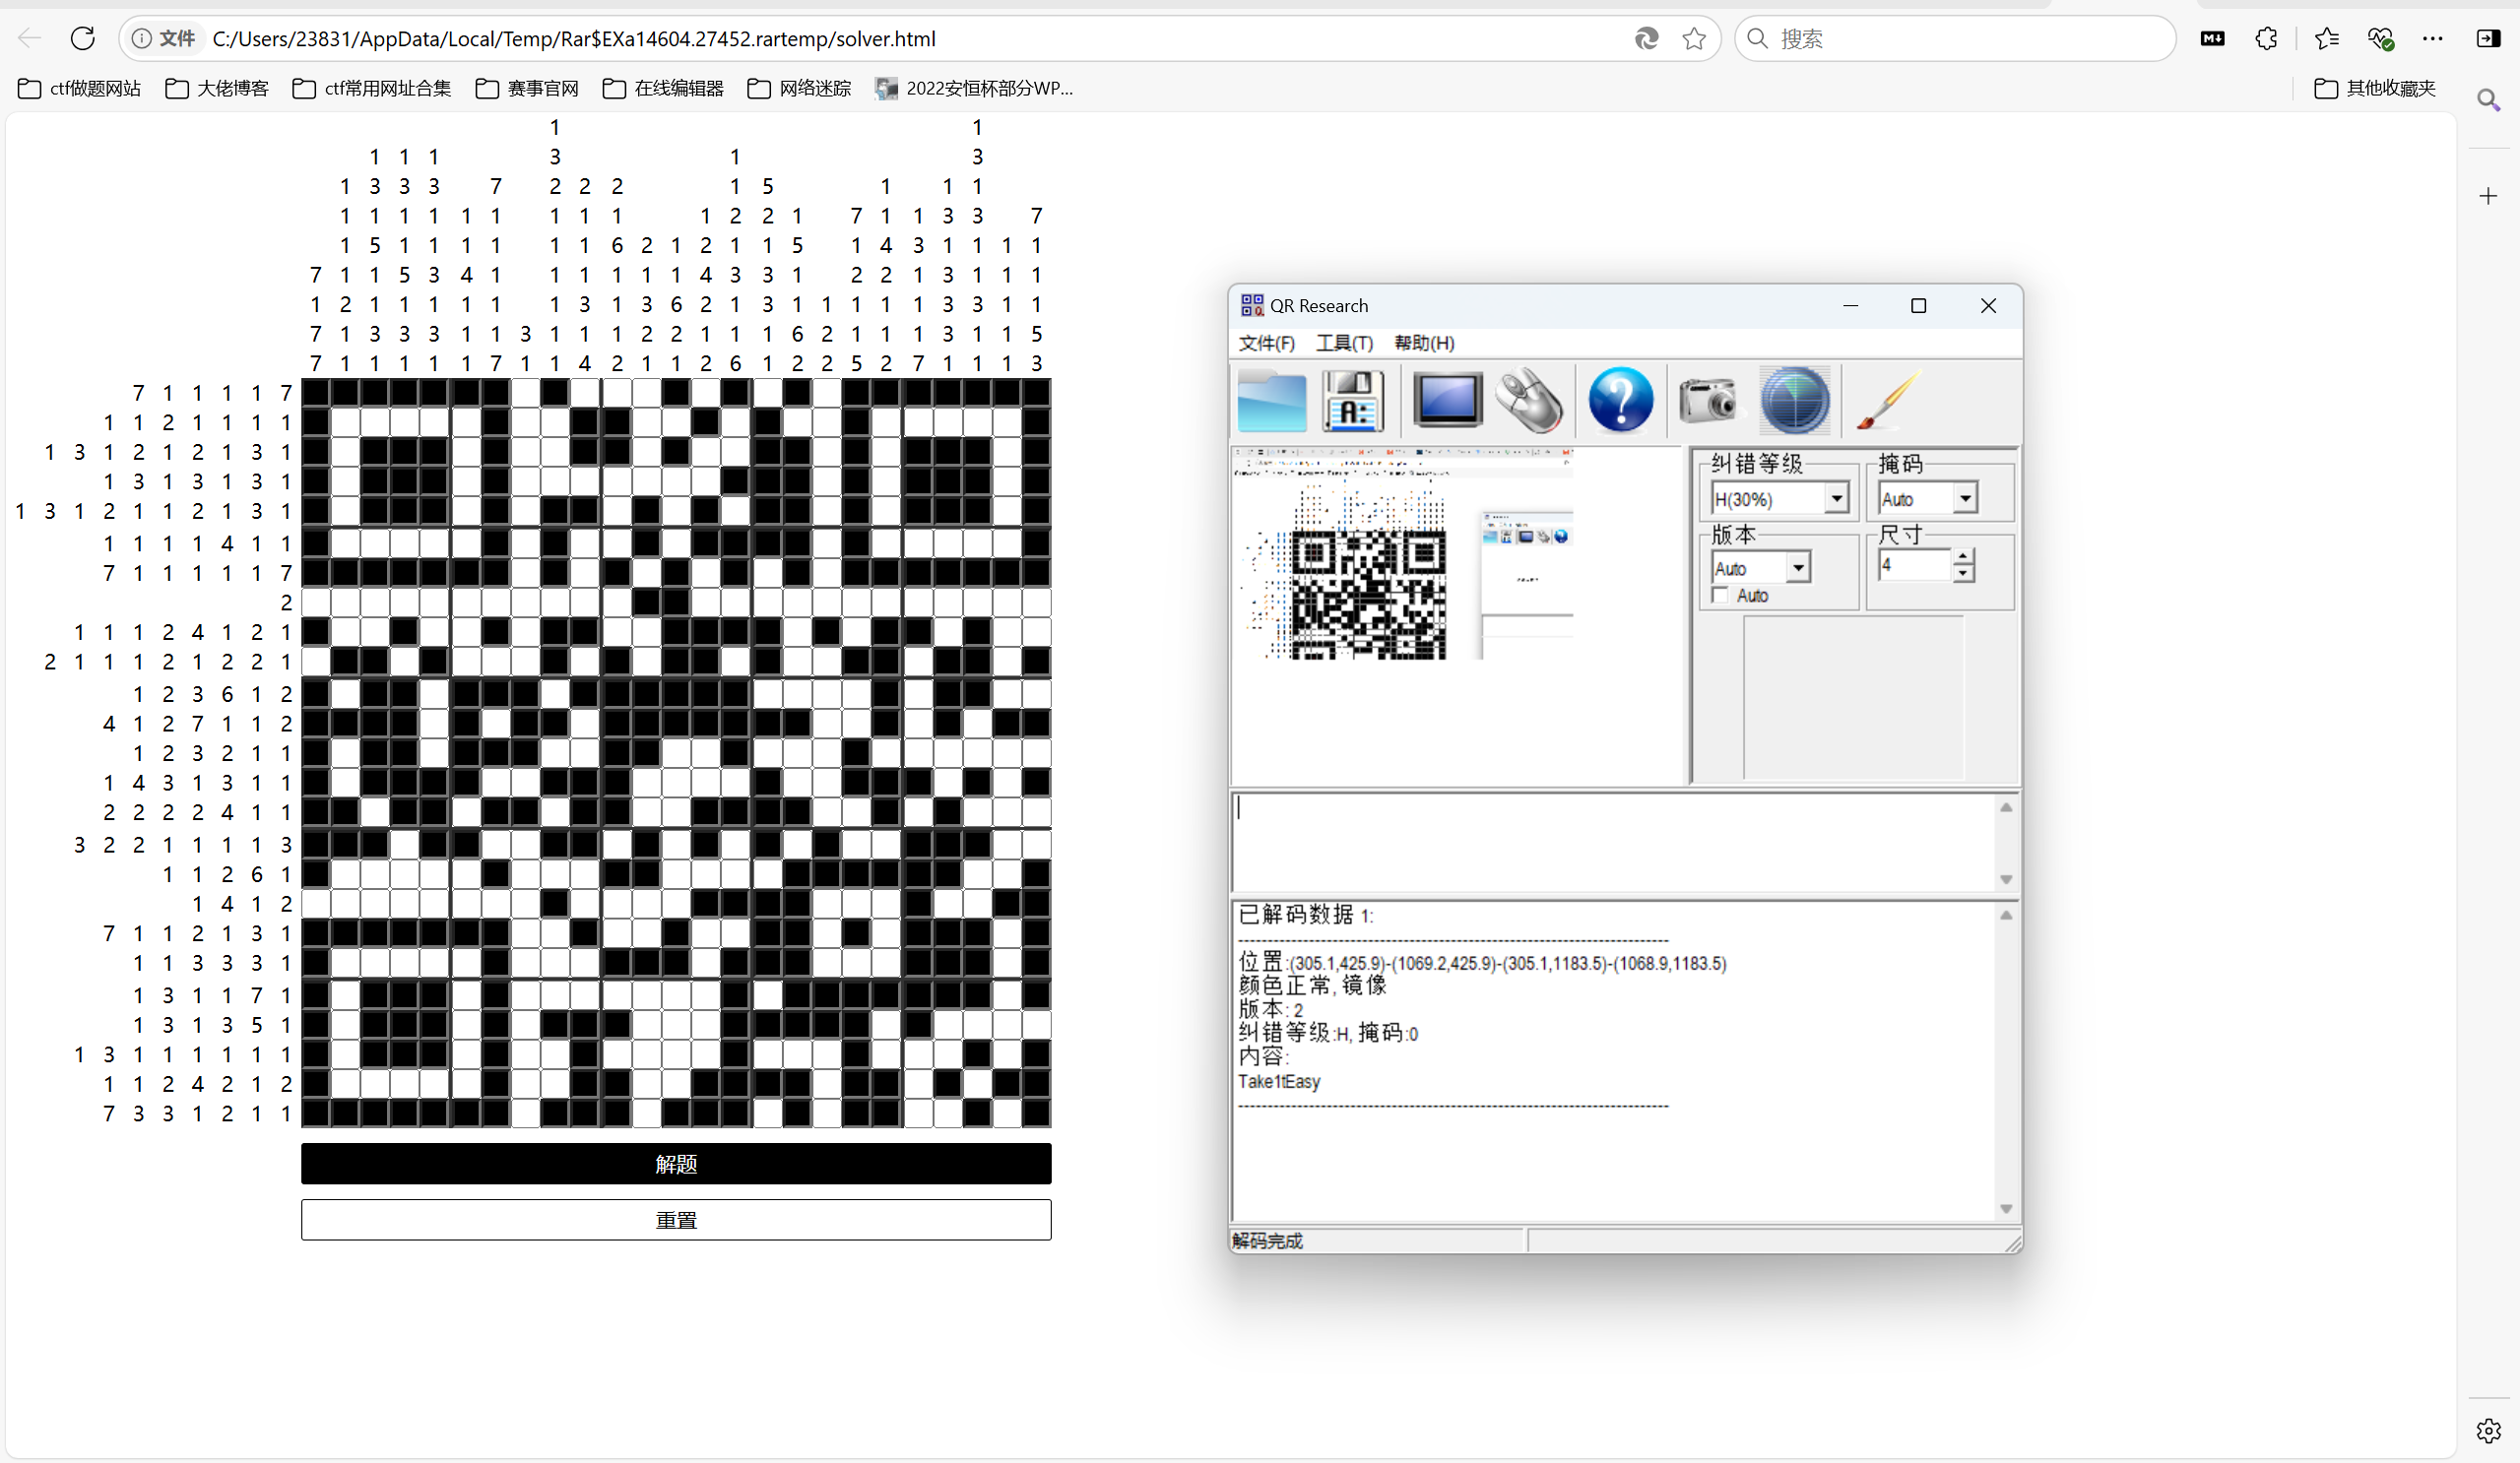
Task: Open the 2022安恒杯部分WP bookmark
Action: pyautogui.click(x=974, y=88)
